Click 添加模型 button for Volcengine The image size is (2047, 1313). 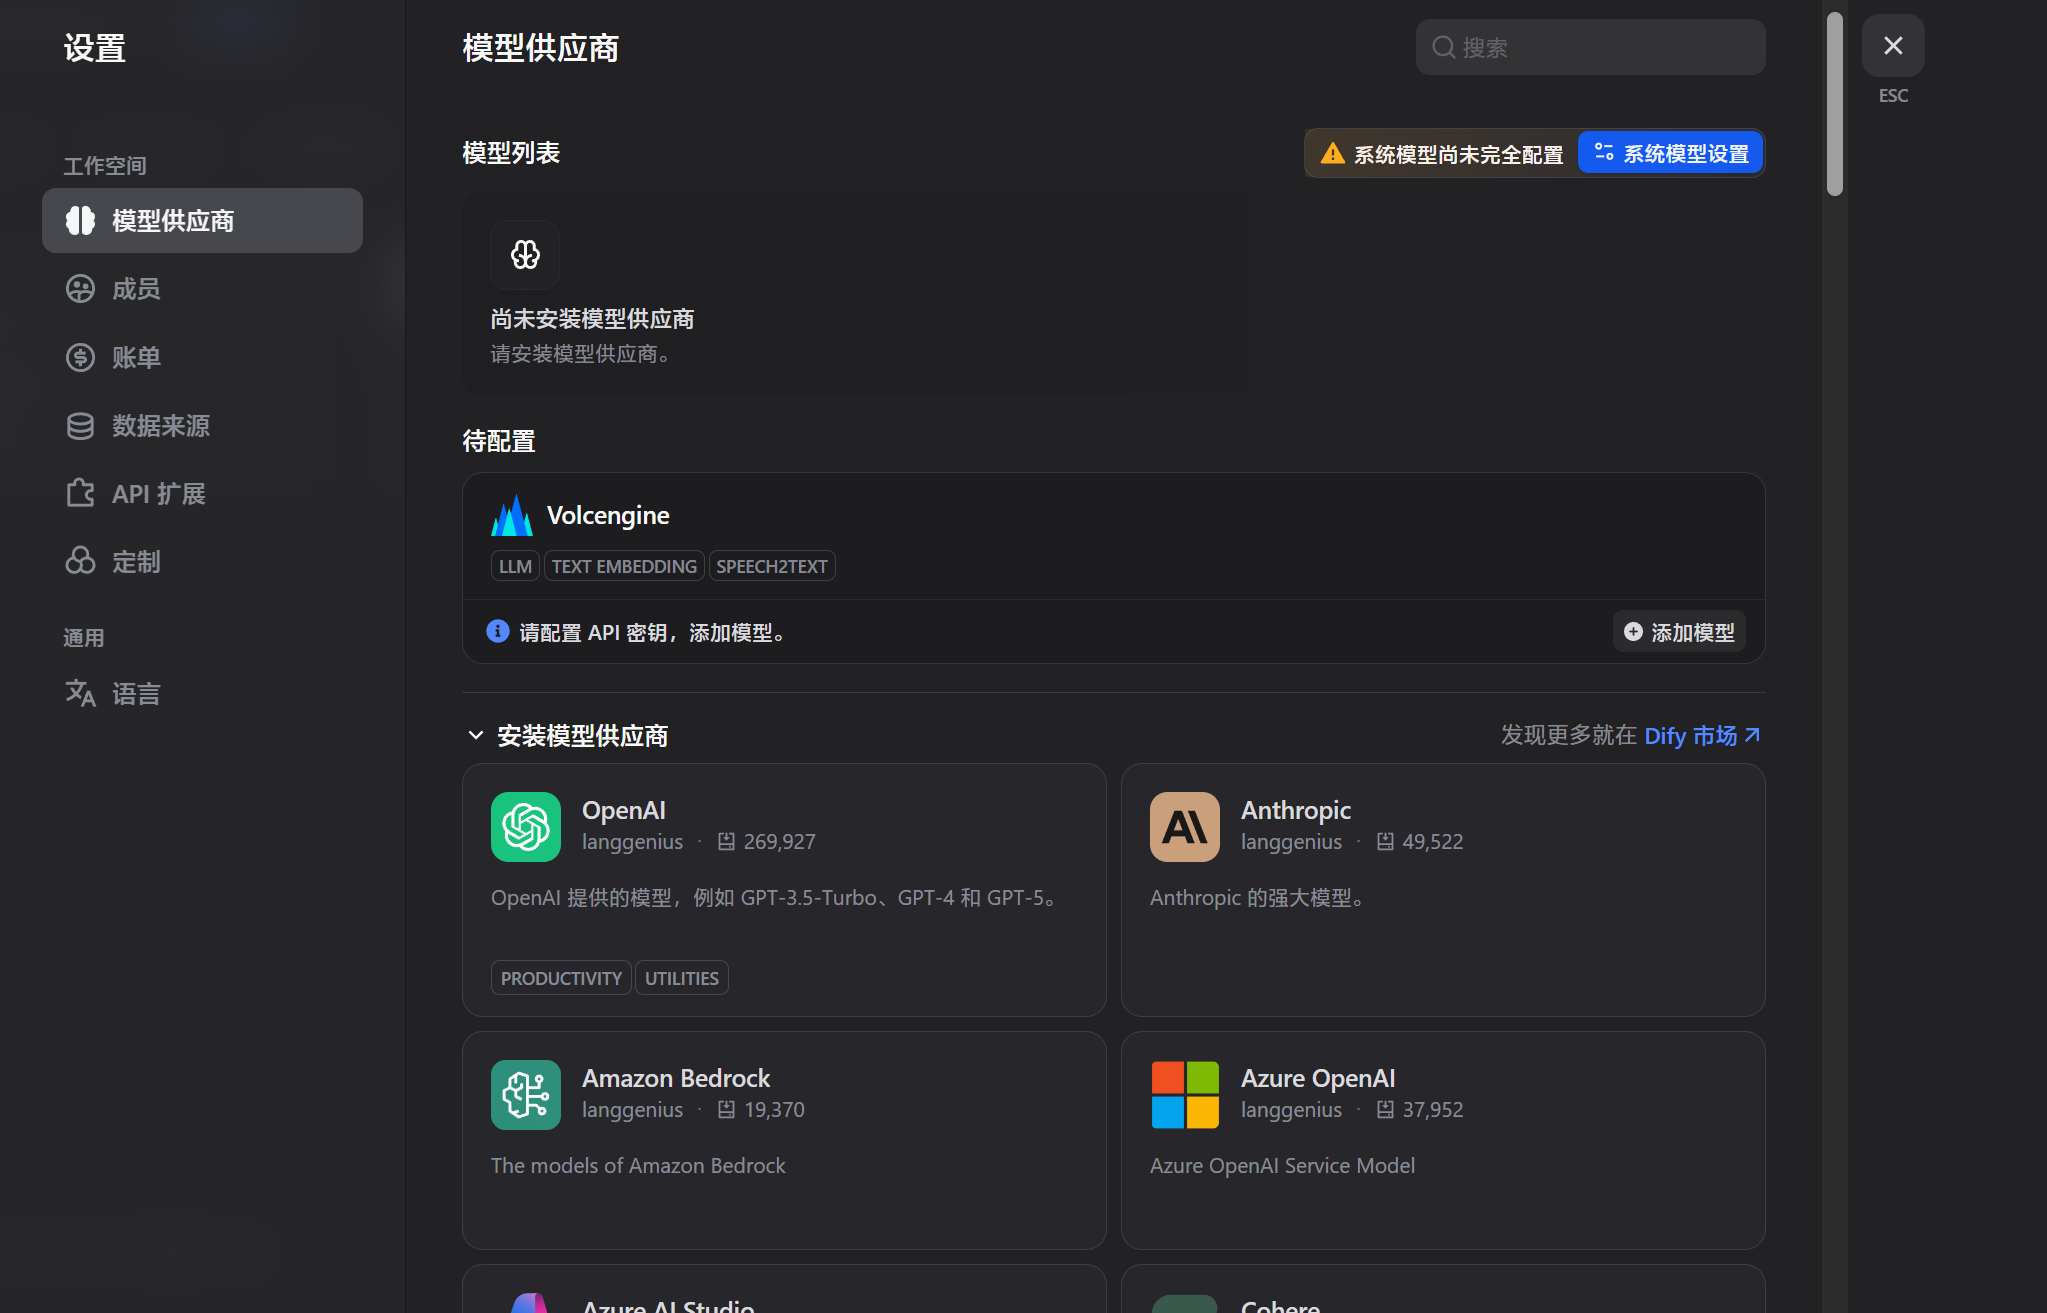(x=1679, y=631)
